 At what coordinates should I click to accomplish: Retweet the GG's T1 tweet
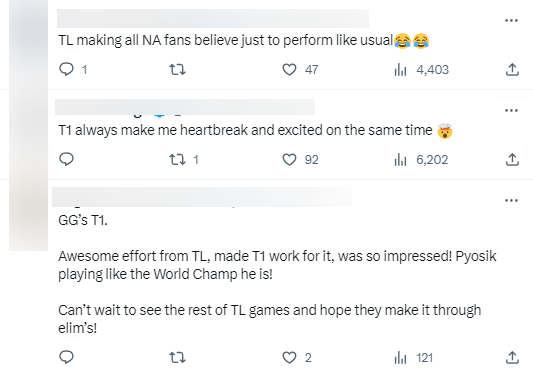[x=177, y=358]
